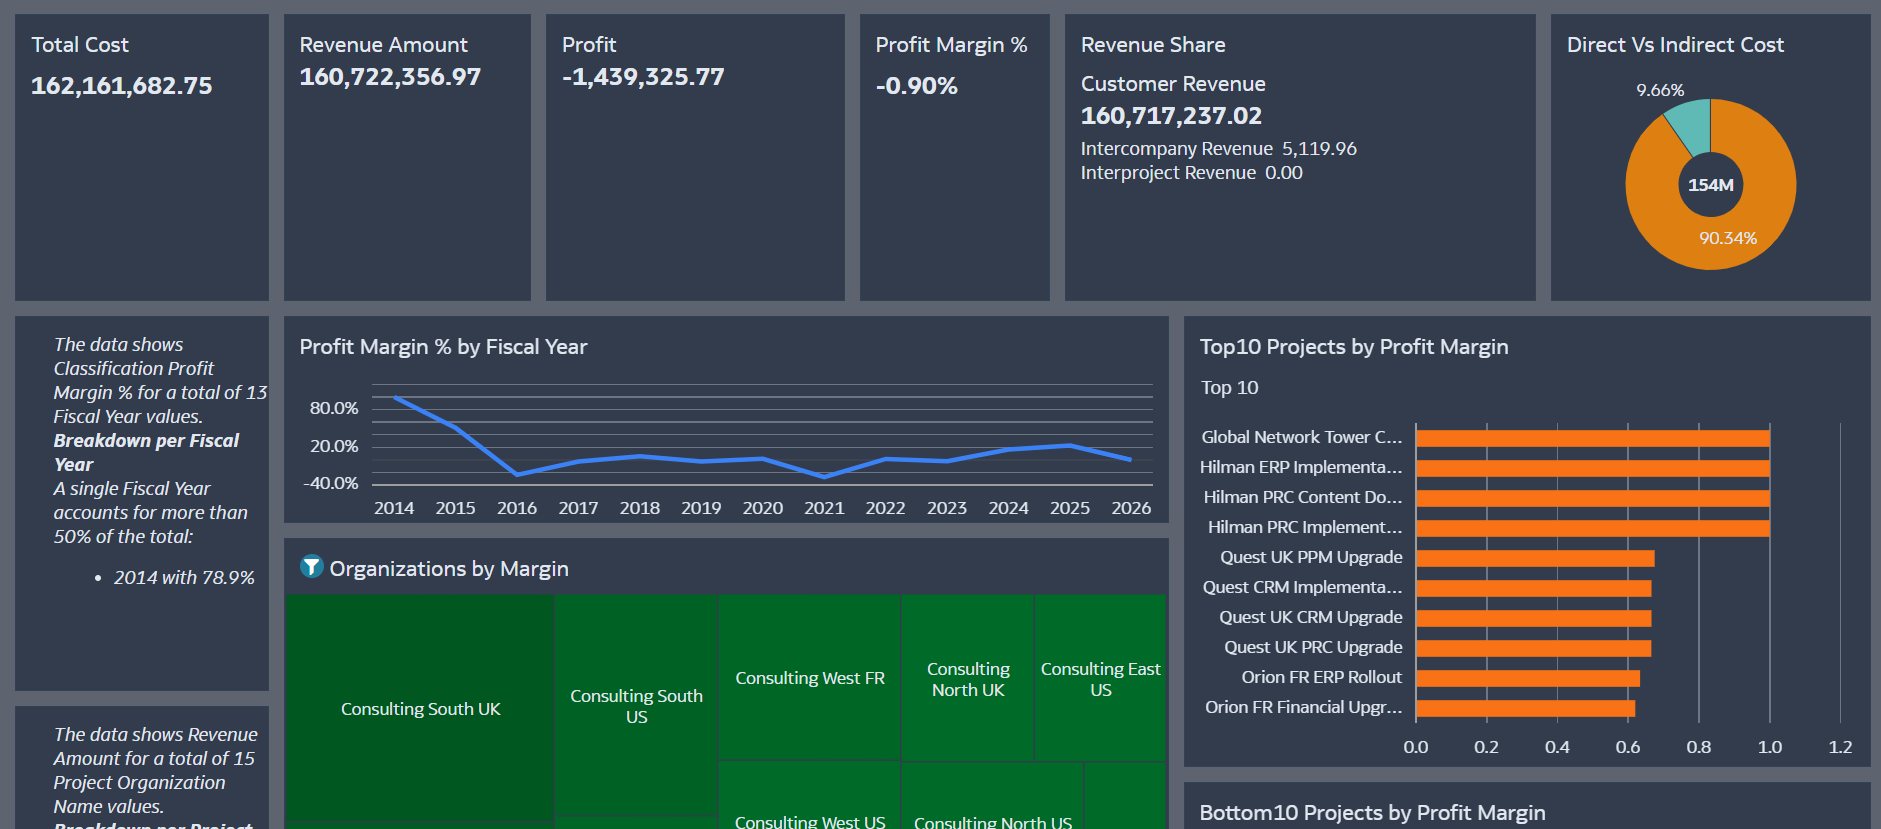Click the Profit Margin % by Fiscal Year title
Image resolution: width=1881 pixels, height=829 pixels.
click(443, 347)
